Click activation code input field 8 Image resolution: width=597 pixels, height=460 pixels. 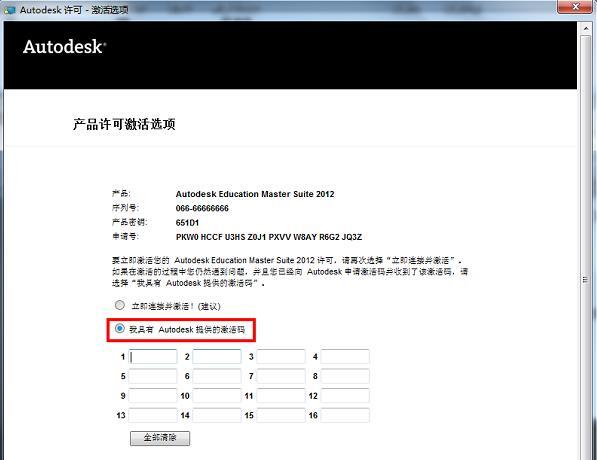(x=345, y=376)
